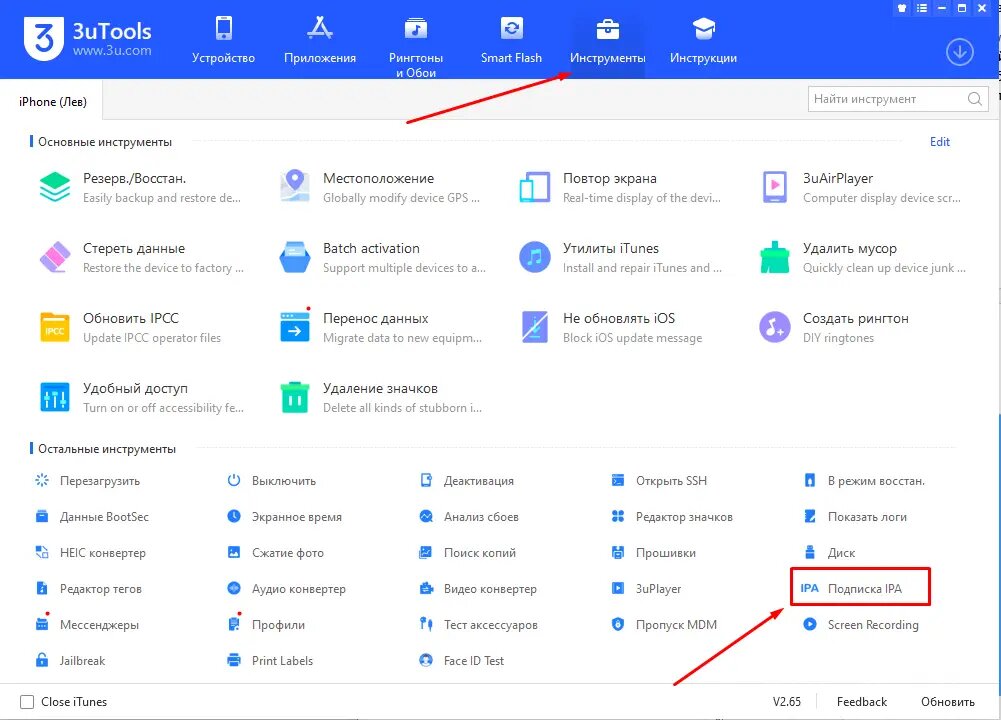Click the Feedback link
The height and width of the screenshot is (720, 1001).
[x=862, y=701]
